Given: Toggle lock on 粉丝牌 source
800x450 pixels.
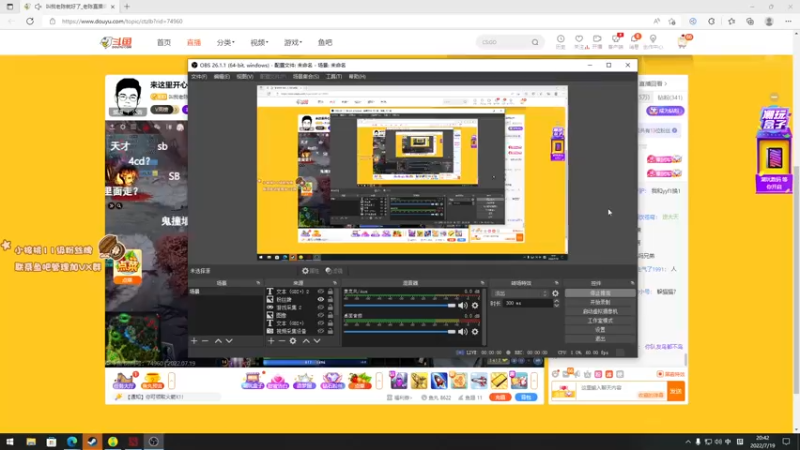Looking at the screenshot, I should (330, 299).
